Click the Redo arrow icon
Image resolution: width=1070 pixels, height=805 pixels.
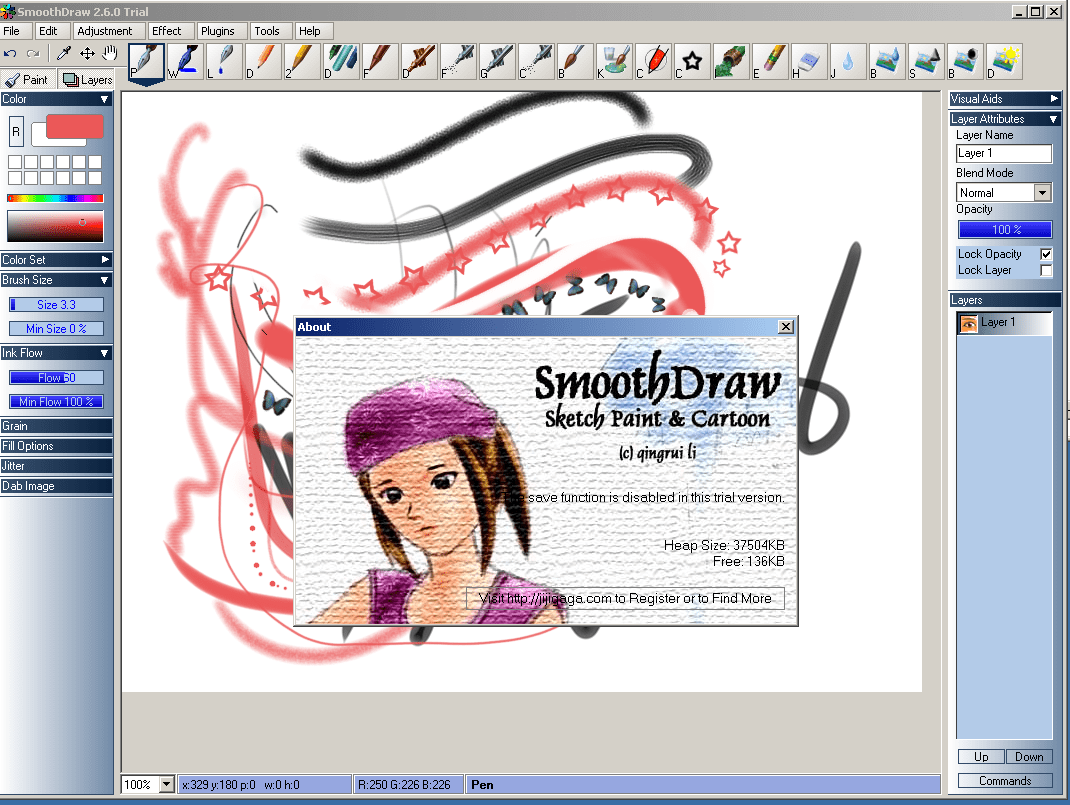(x=33, y=53)
